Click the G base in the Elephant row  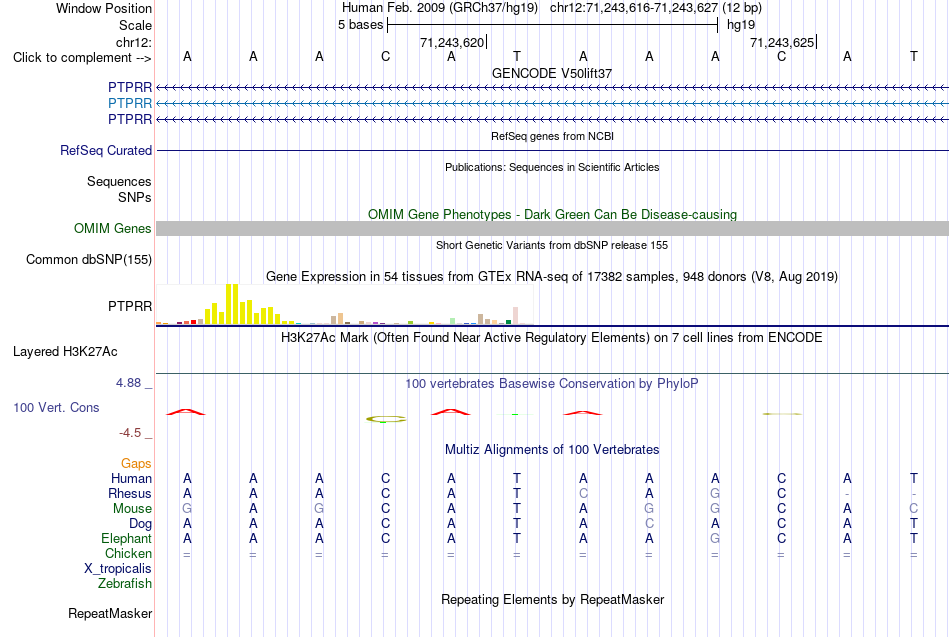coord(716,538)
